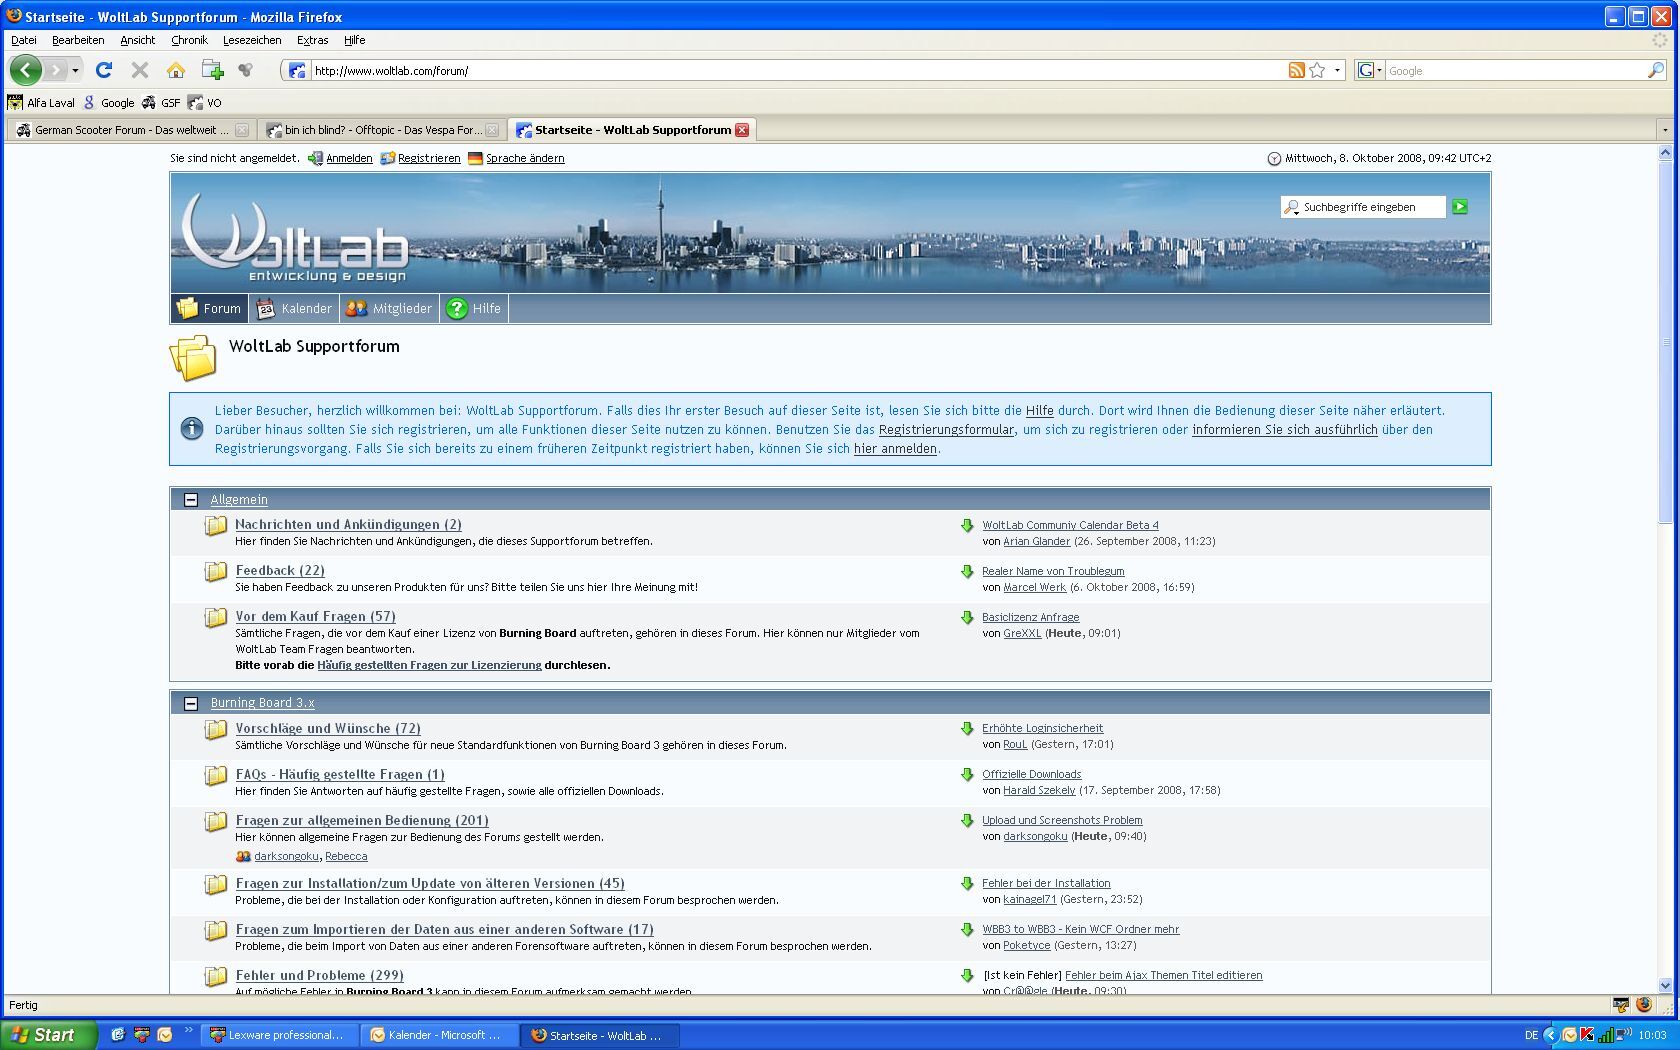Click the Registrieren link
This screenshot has width=1680, height=1050.
429,158
